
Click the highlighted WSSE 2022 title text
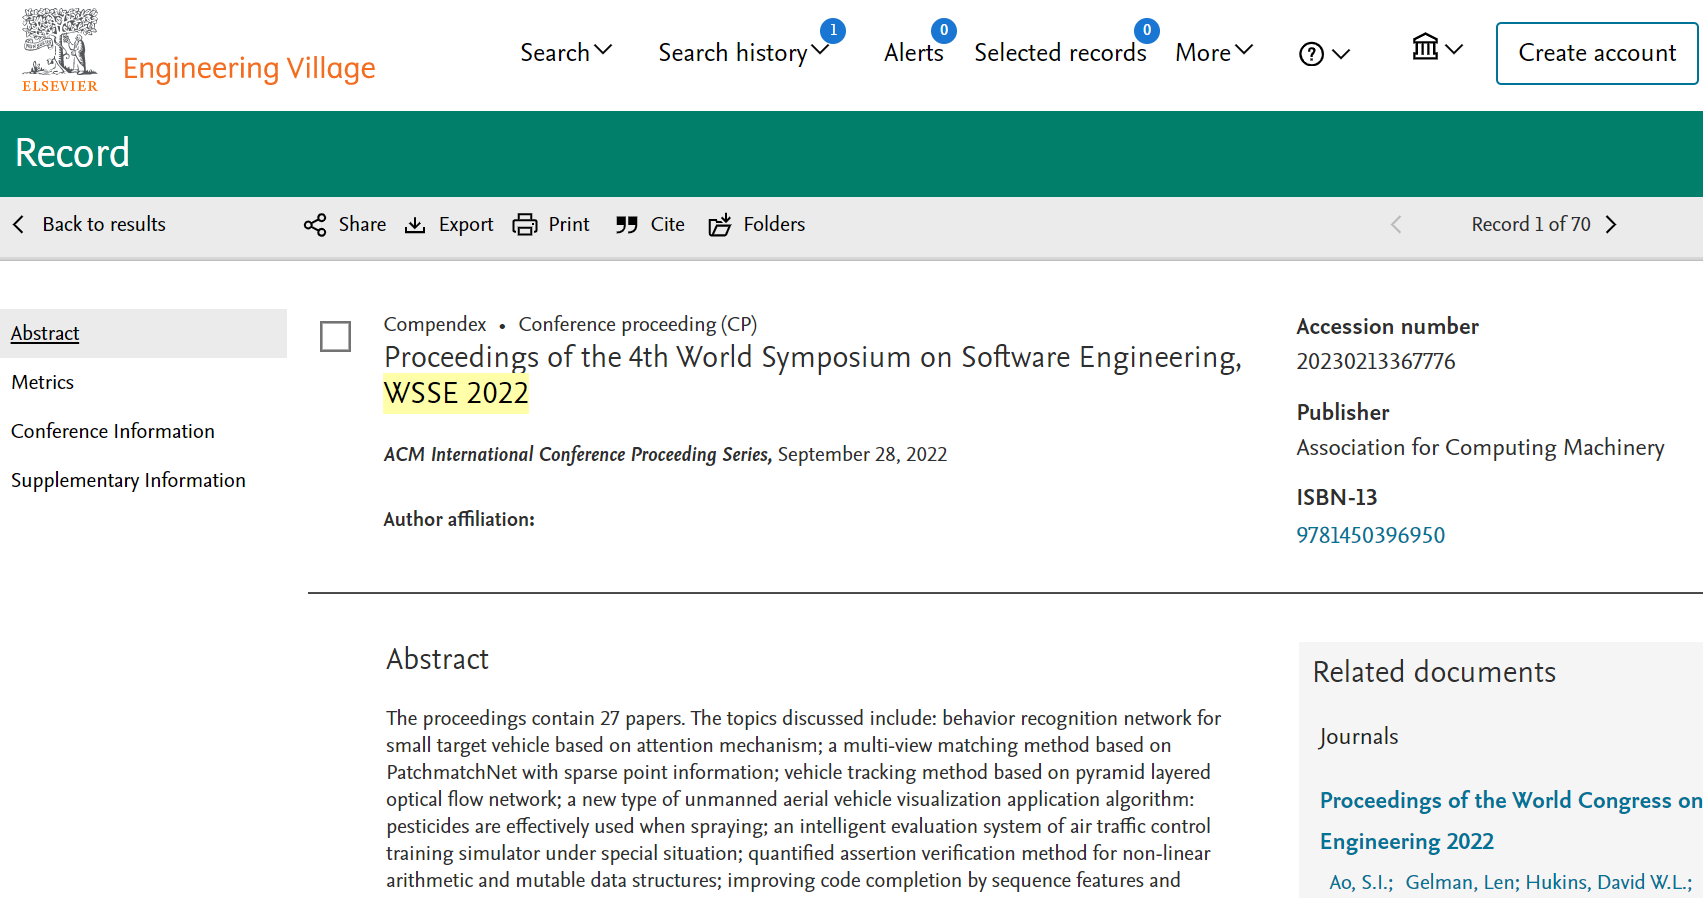tap(456, 393)
